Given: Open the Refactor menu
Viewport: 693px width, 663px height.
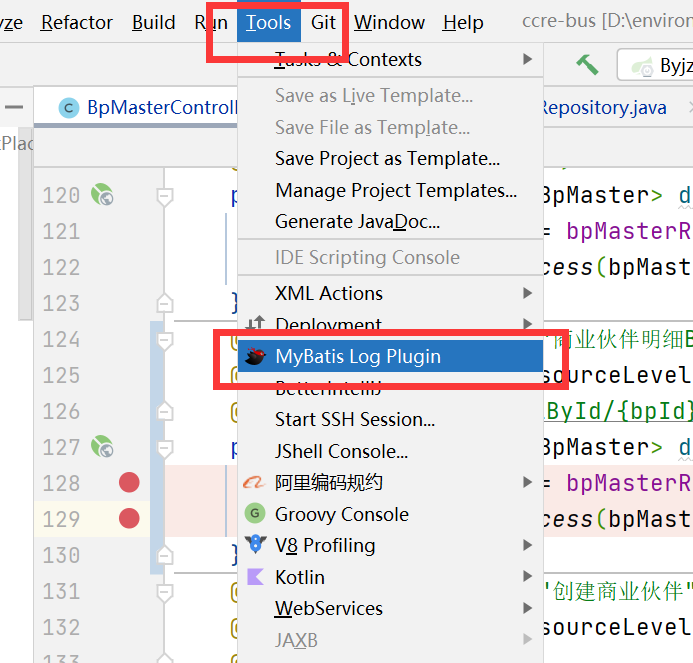Looking at the screenshot, I should [x=76, y=22].
